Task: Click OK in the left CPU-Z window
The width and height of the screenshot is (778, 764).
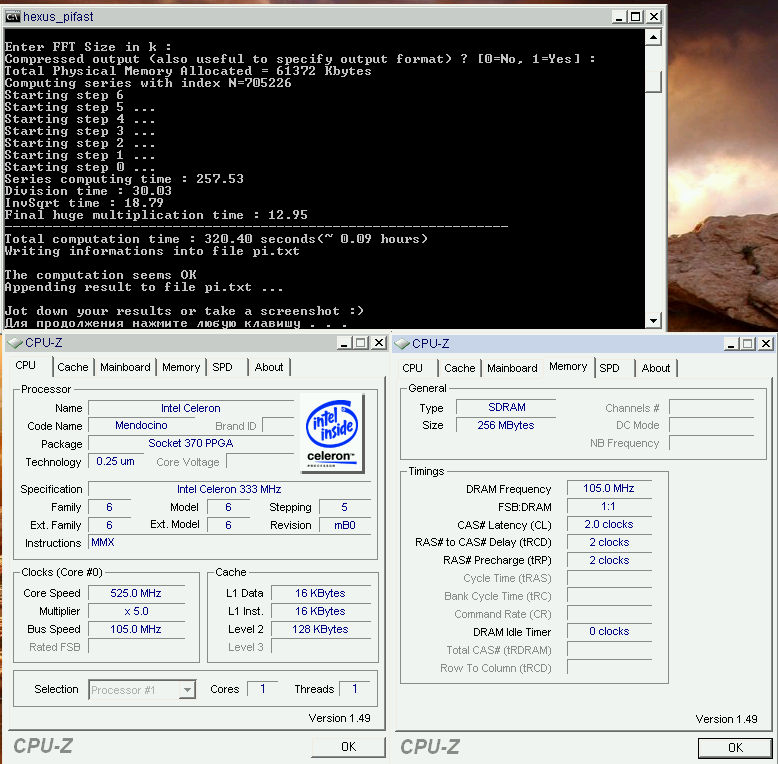Action: click(x=348, y=747)
